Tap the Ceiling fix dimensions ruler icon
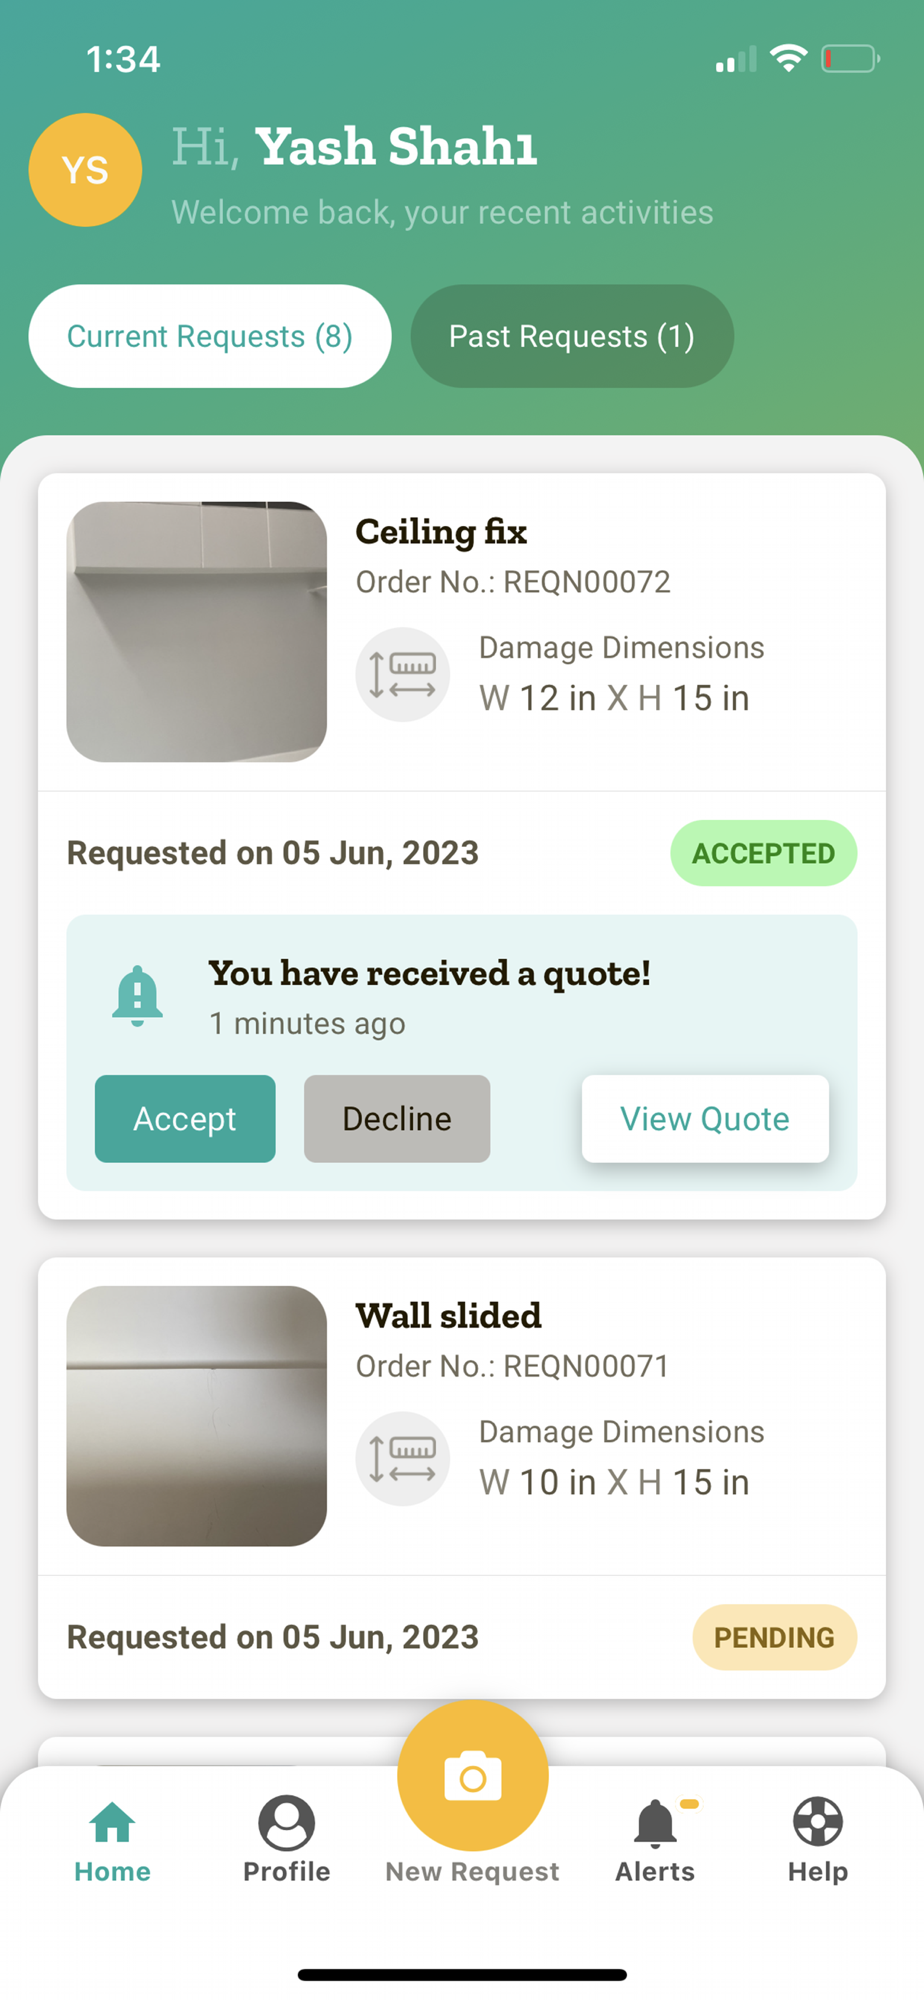This screenshot has width=924, height=2000. [403, 675]
